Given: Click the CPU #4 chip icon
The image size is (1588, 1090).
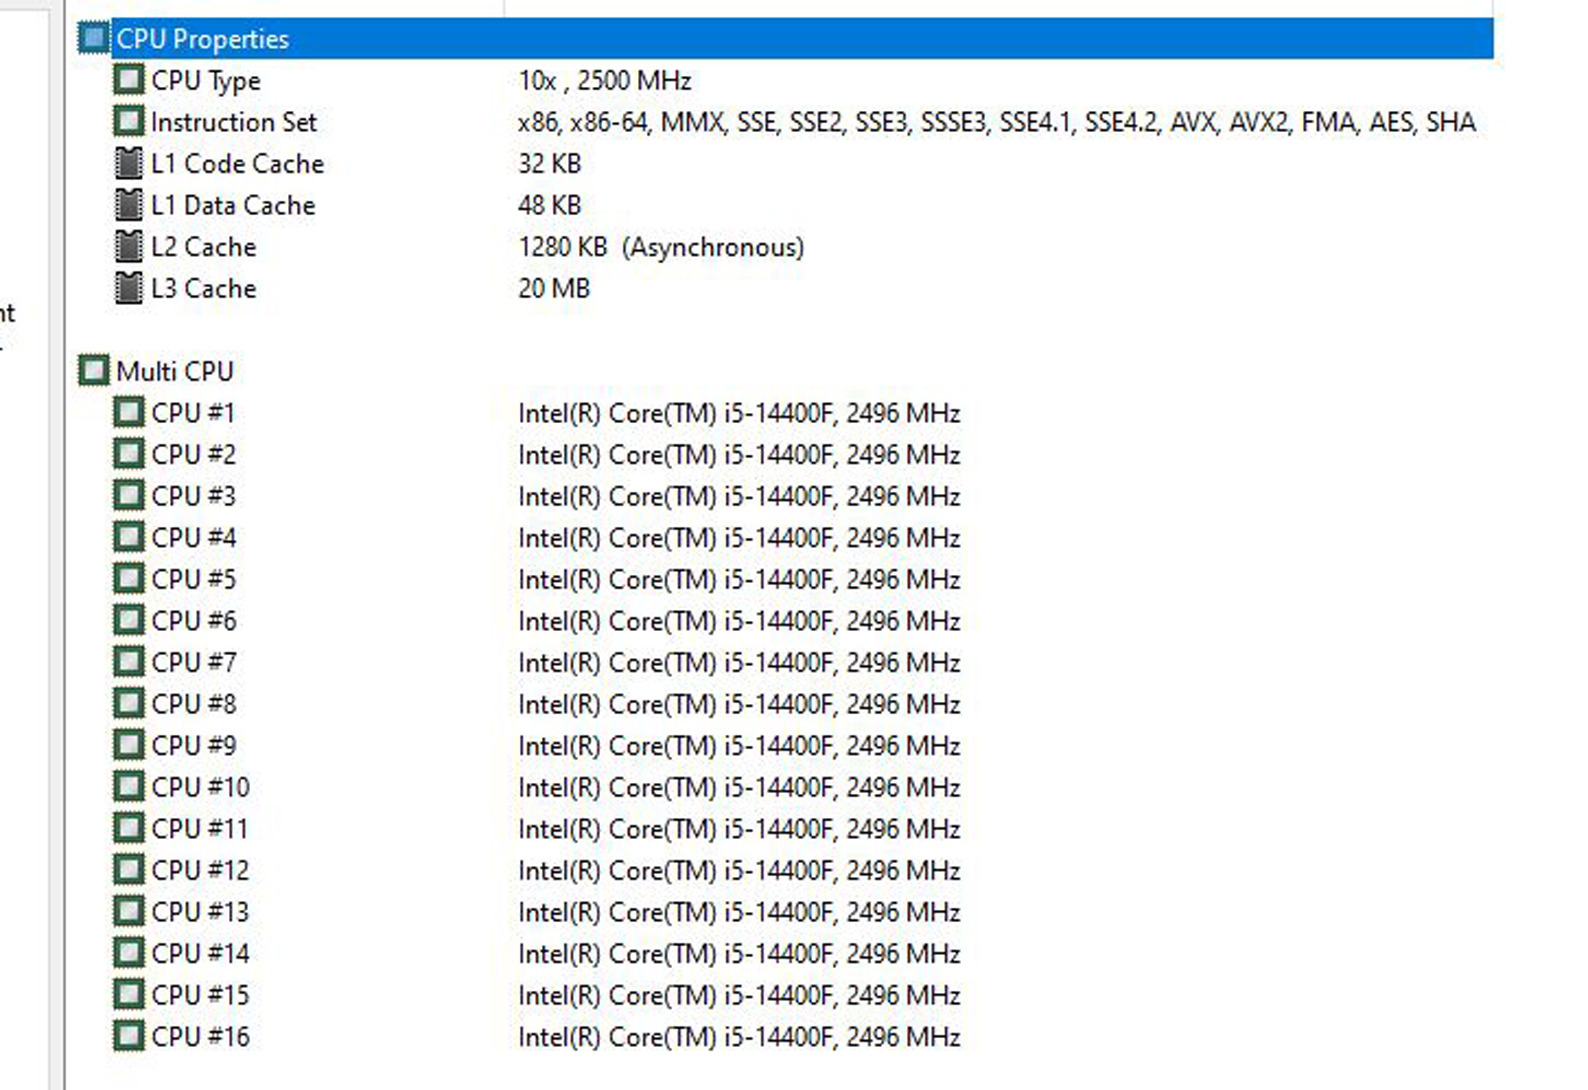Looking at the screenshot, I should tap(129, 537).
